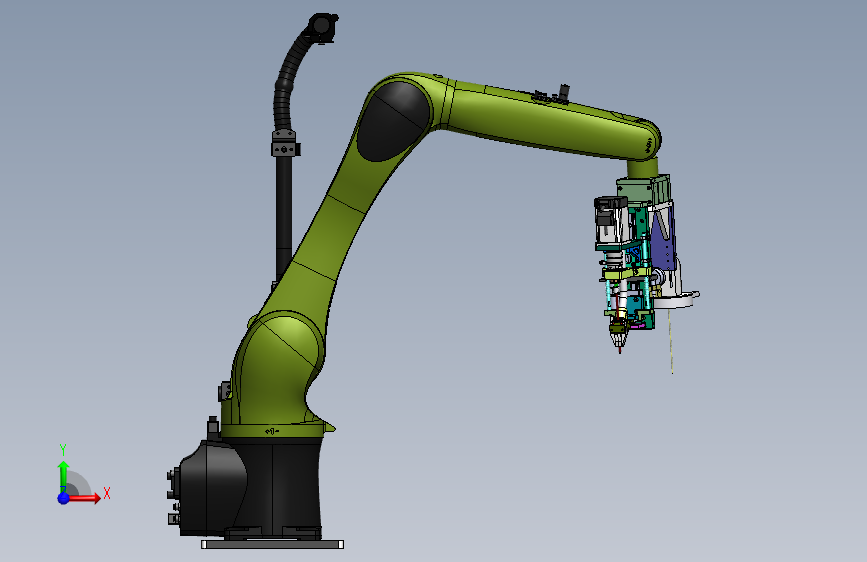The image size is (867, 562).
Task: Select the white circular flange on tool head
Action: [x=675, y=299]
